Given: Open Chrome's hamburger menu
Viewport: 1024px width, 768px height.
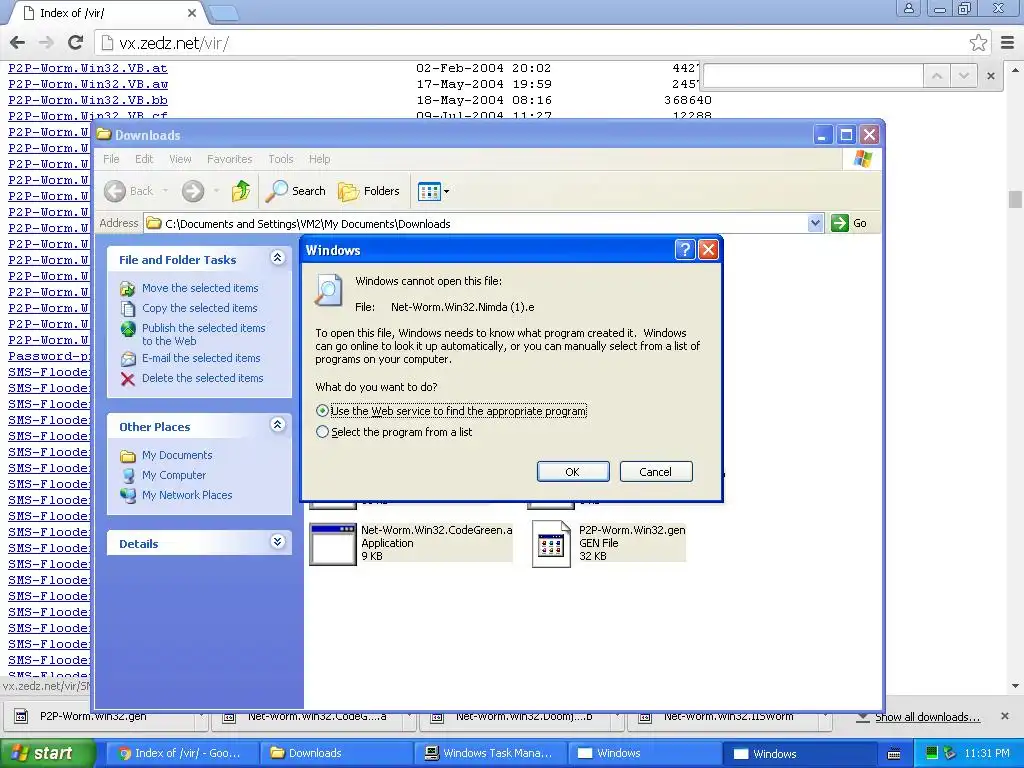Looking at the screenshot, I should point(1008,43).
